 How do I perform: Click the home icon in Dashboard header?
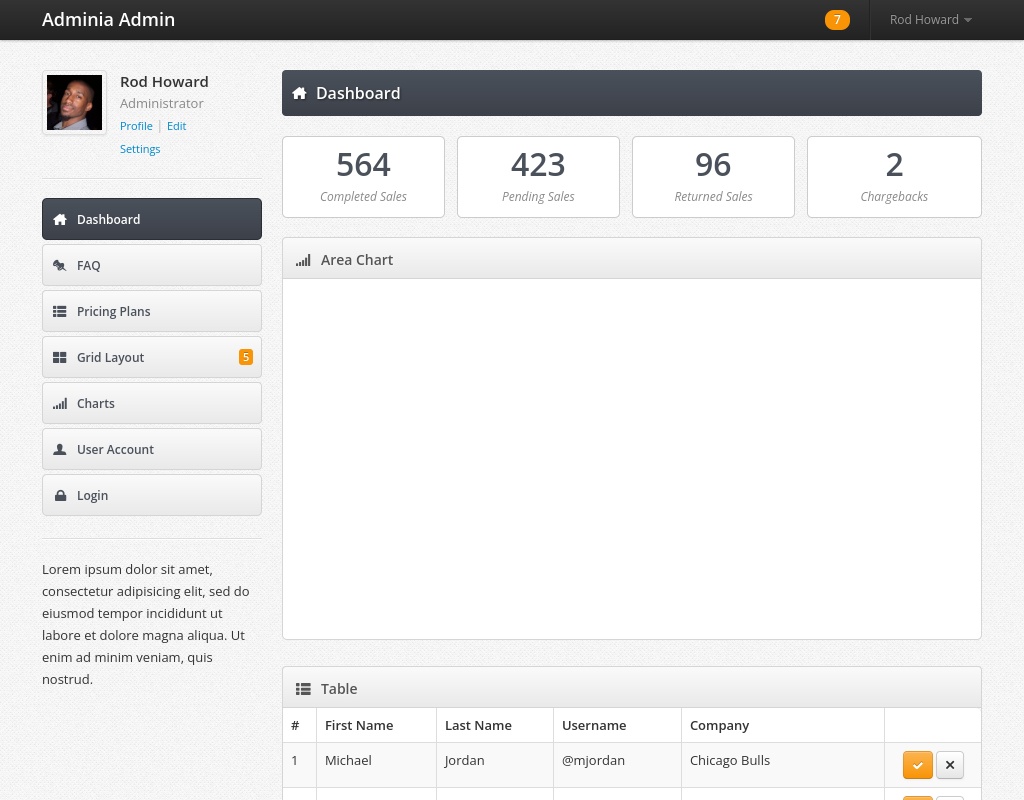(x=299, y=93)
